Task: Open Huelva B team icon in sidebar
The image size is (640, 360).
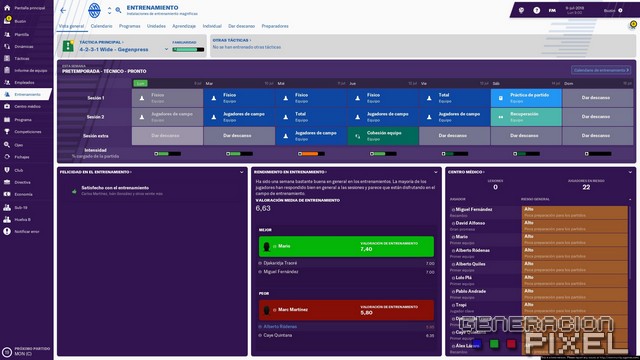Action: tap(7, 219)
